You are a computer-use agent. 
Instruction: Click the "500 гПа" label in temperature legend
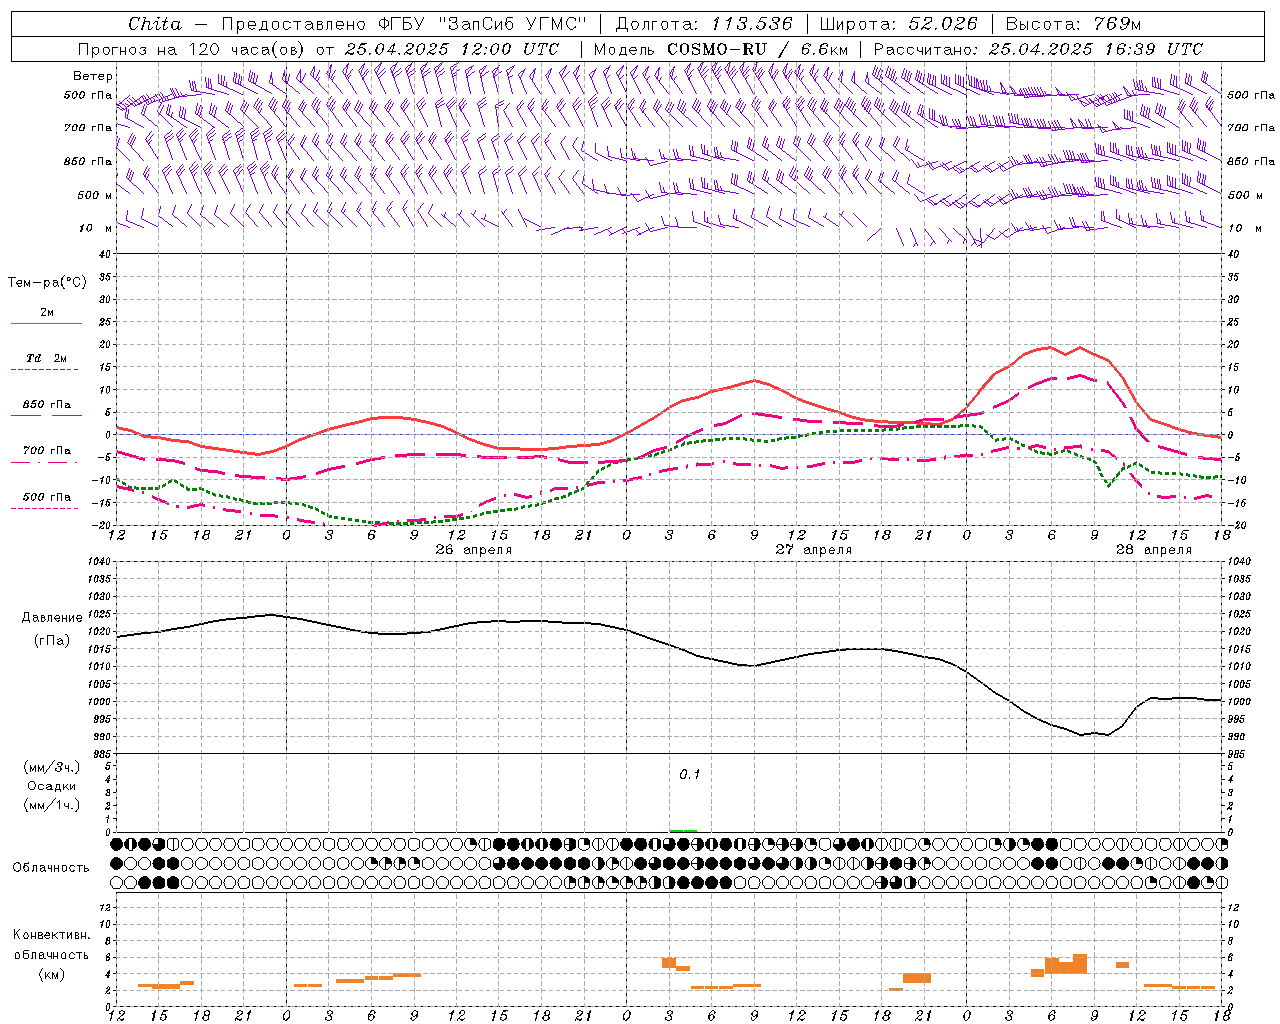pos(46,497)
